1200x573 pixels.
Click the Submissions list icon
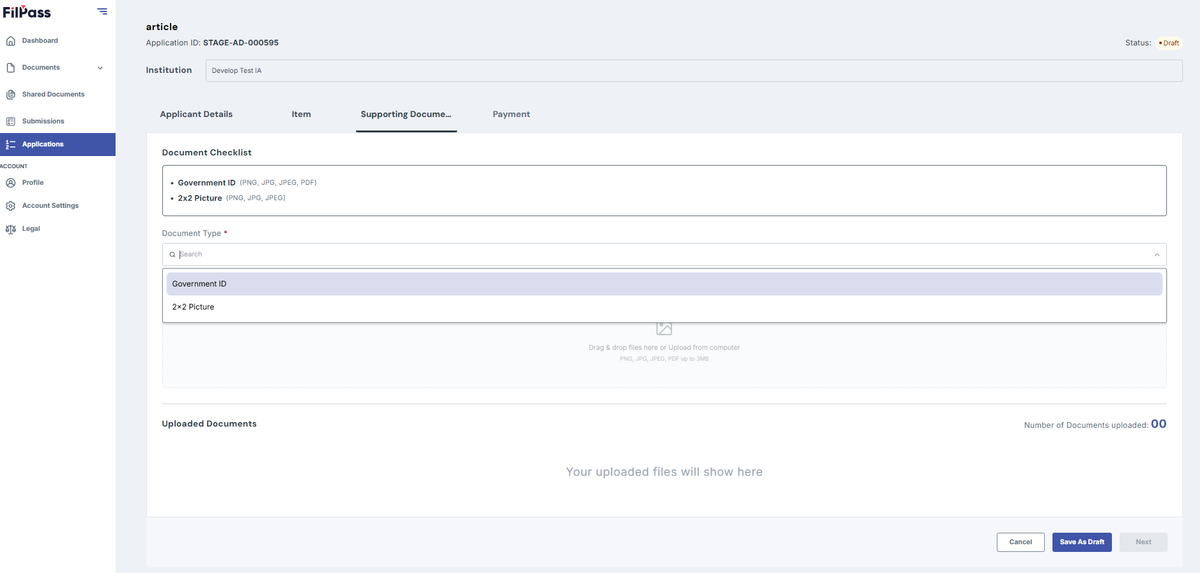coord(11,121)
